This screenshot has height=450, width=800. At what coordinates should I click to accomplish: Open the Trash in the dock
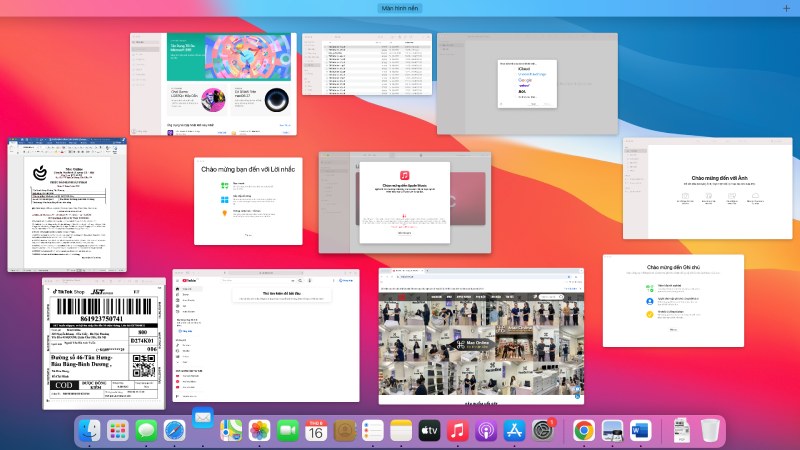pyautogui.click(x=710, y=431)
